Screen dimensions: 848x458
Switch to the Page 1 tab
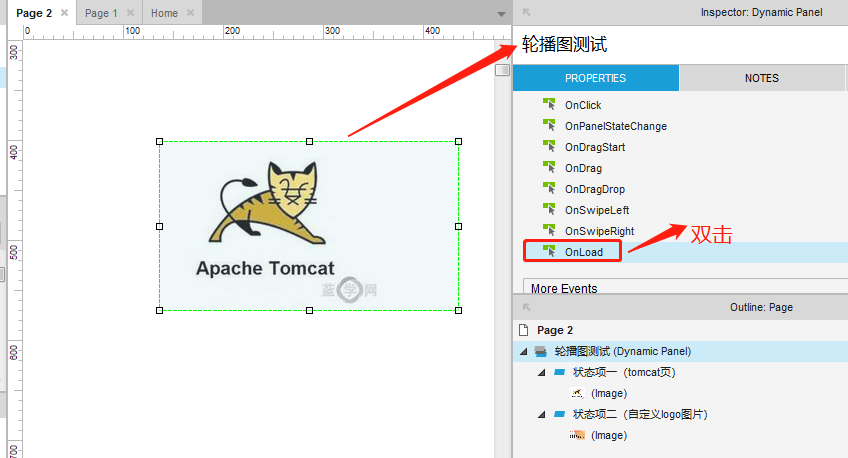pos(101,13)
